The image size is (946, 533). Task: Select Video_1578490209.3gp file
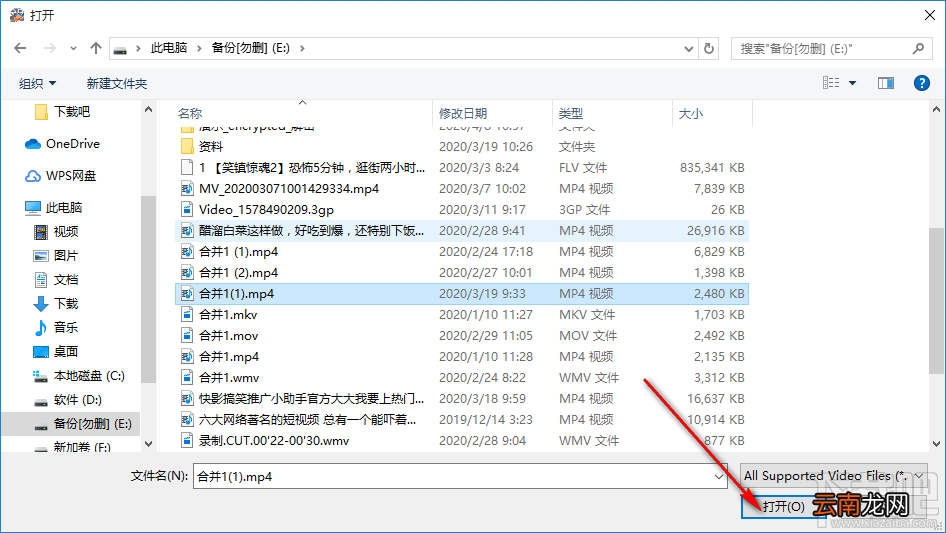[x=266, y=209]
